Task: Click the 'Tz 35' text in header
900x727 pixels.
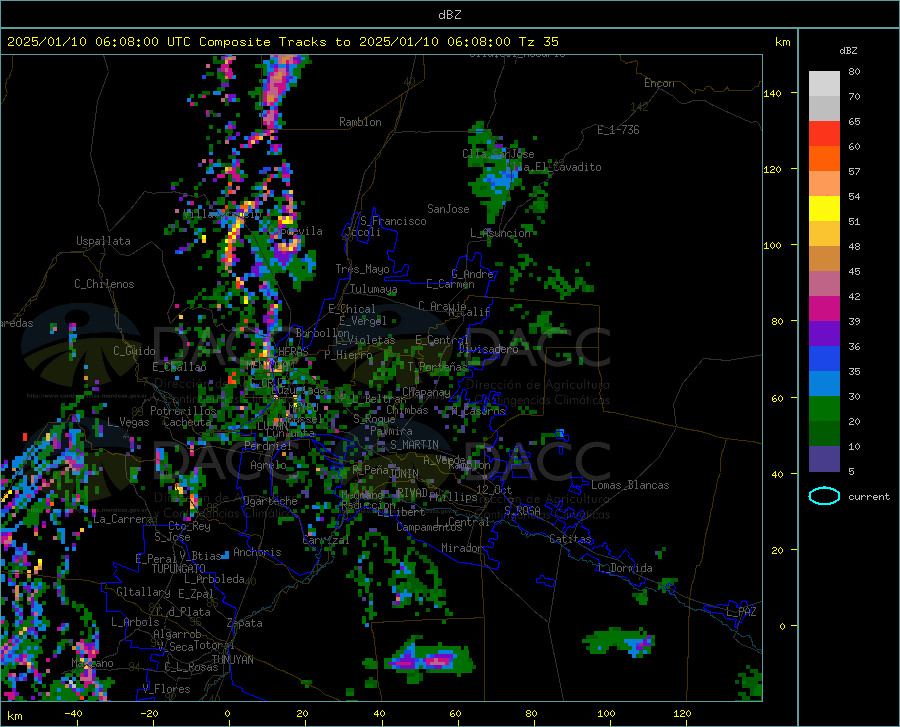Action: [x=538, y=42]
